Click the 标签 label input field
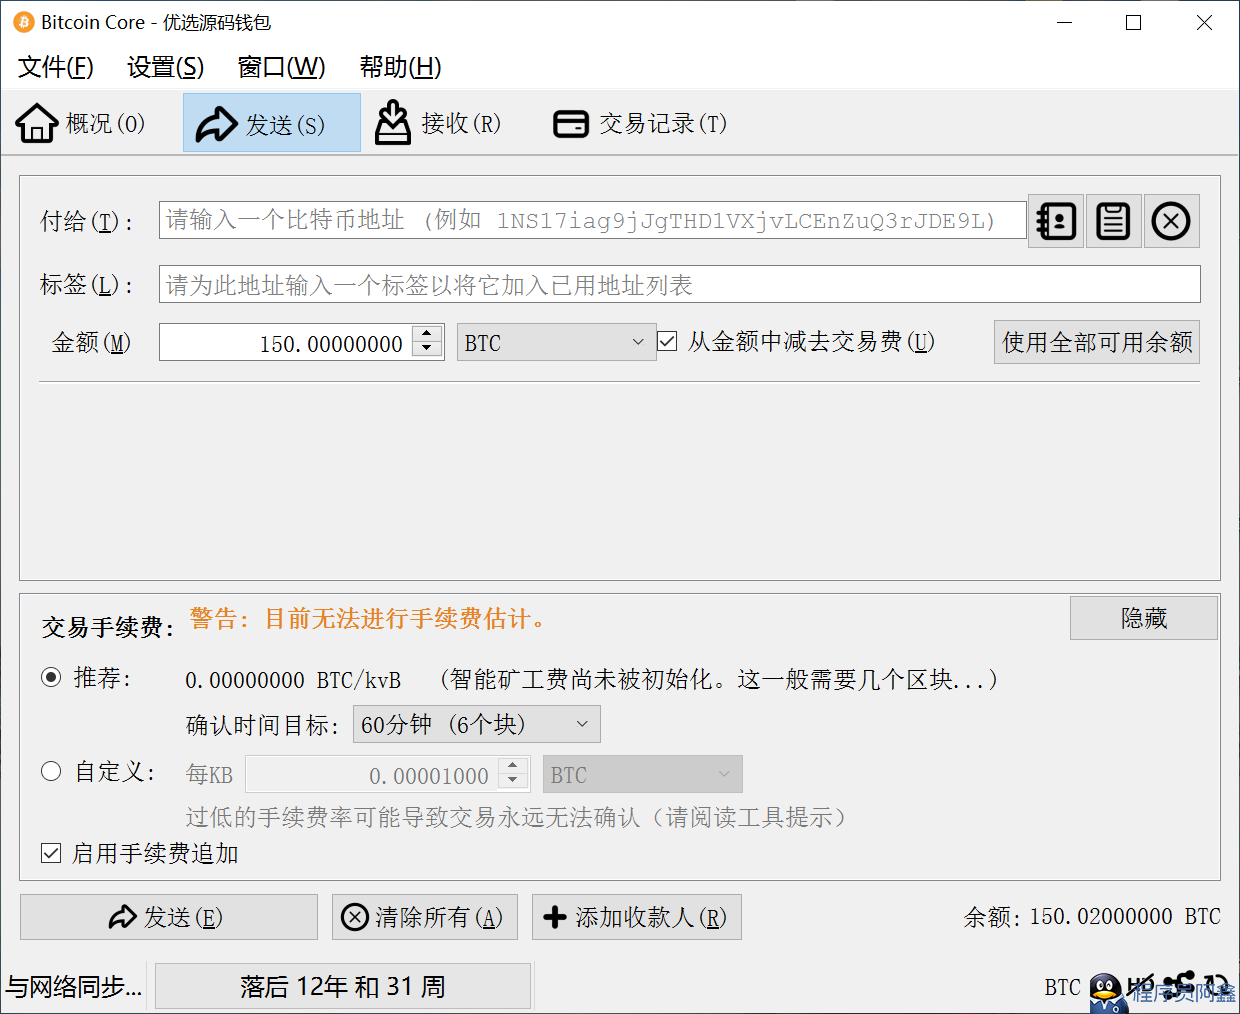Image resolution: width=1240 pixels, height=1014 pixels. point(680,284)
